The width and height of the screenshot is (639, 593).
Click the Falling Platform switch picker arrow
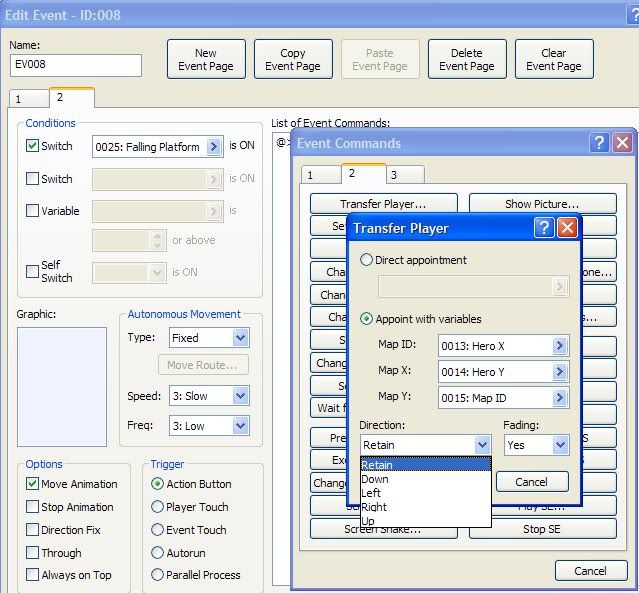(x=214, y=147)
